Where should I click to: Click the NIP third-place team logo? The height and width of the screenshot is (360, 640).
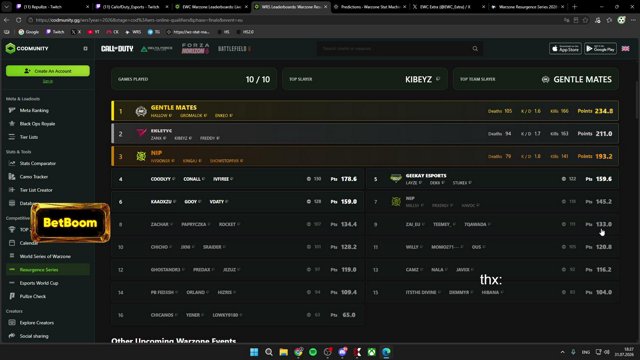tap(141, 156)
